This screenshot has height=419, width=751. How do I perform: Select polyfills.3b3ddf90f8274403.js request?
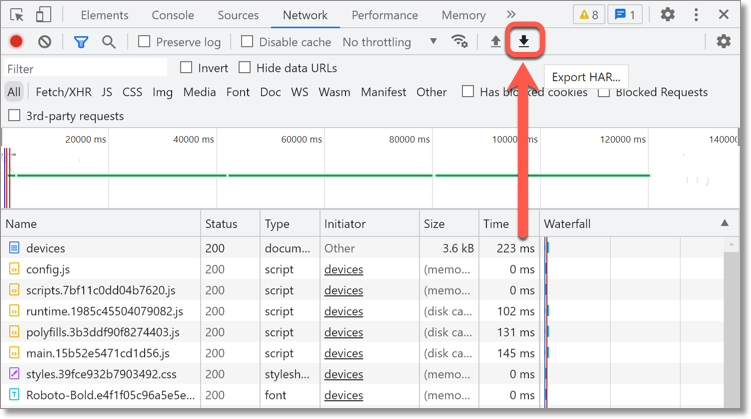103,332
